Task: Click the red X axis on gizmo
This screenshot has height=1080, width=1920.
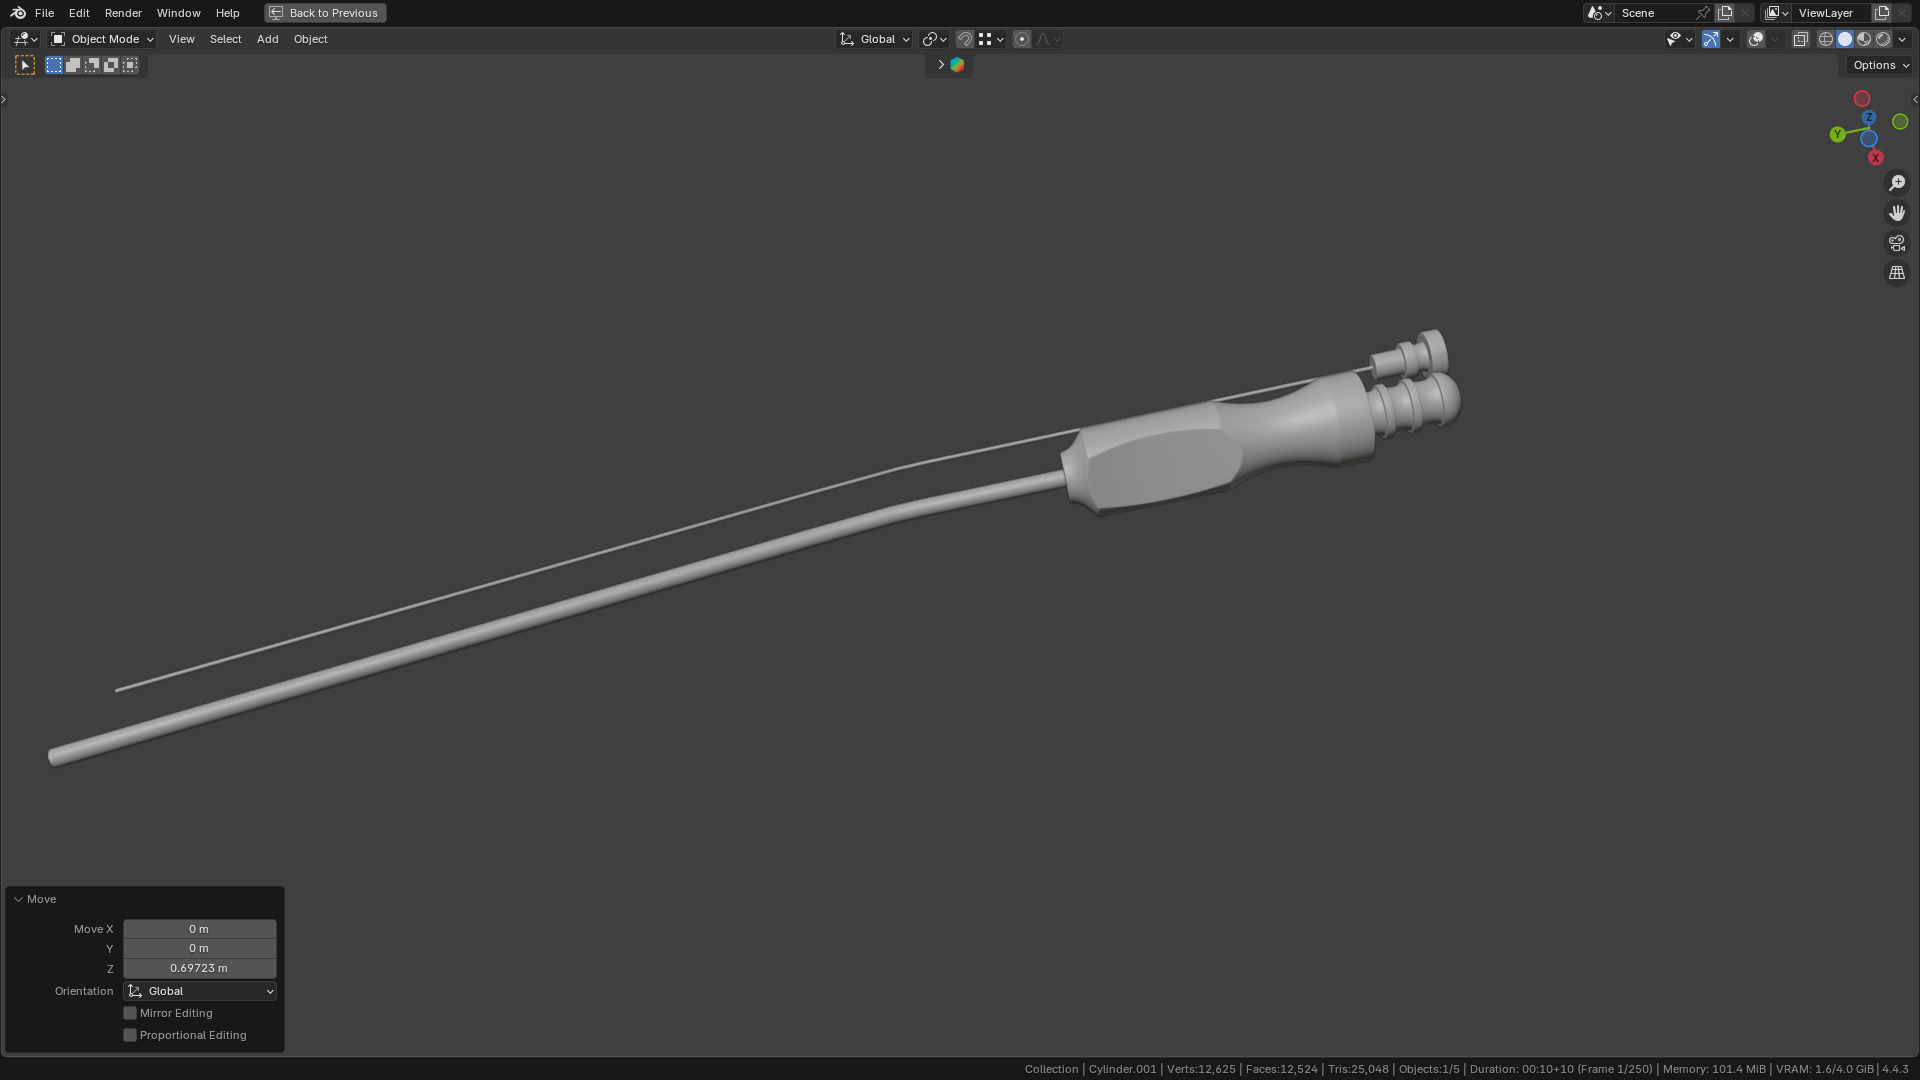Action: [1875, 157]
